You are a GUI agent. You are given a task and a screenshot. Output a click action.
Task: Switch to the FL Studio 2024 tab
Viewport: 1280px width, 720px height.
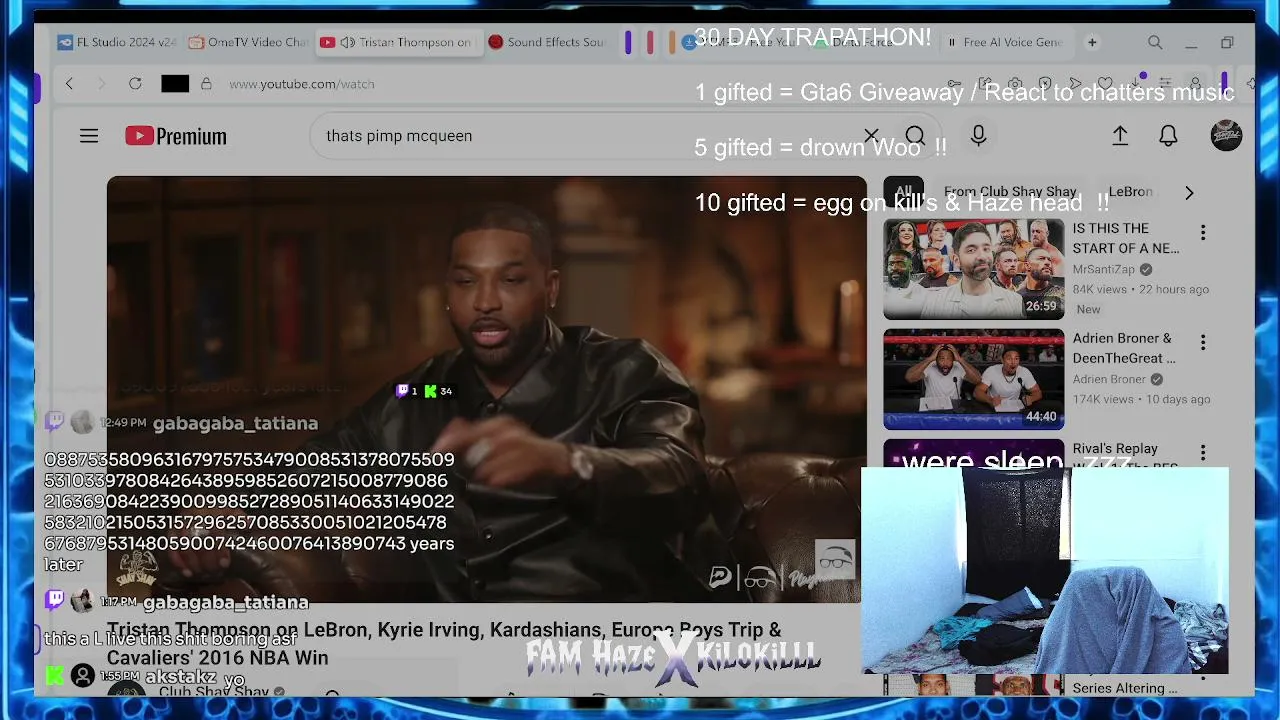(x=117, y=42)
